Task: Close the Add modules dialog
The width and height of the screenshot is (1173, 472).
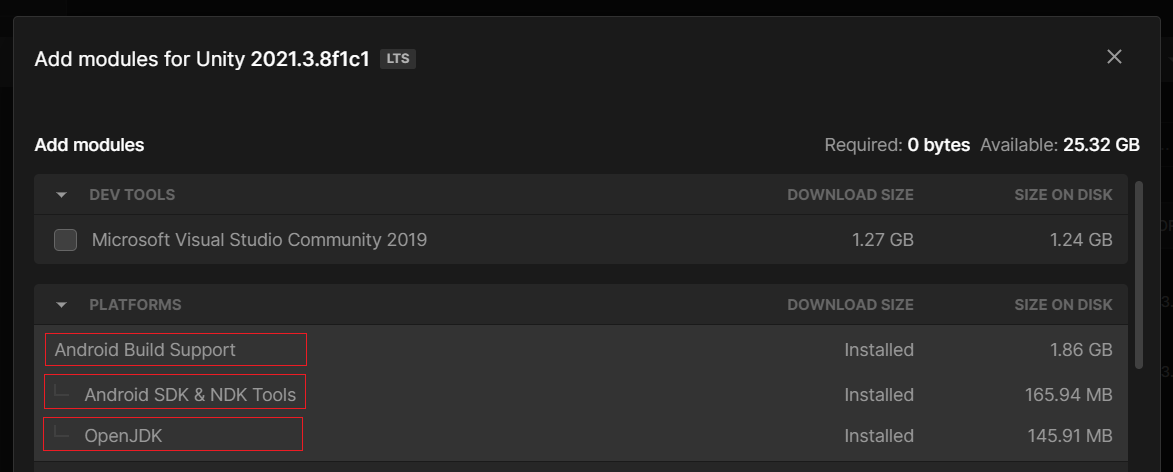Action: point(1114,57)
